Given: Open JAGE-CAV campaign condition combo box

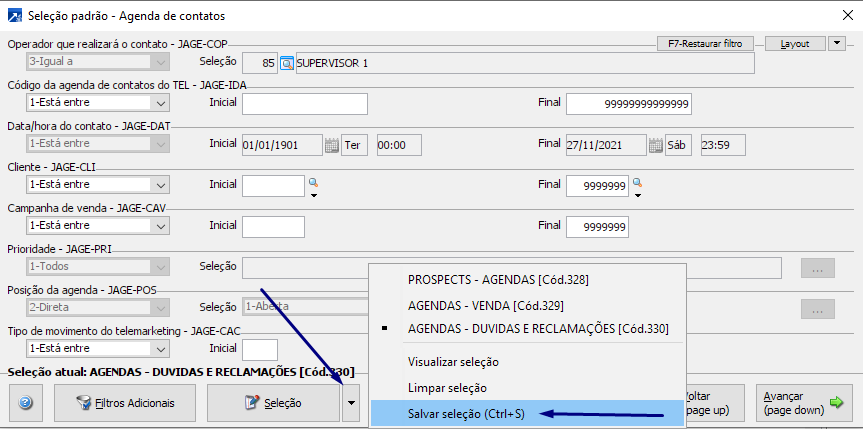Looking at the screenshot, I should [x=98, y=225].
